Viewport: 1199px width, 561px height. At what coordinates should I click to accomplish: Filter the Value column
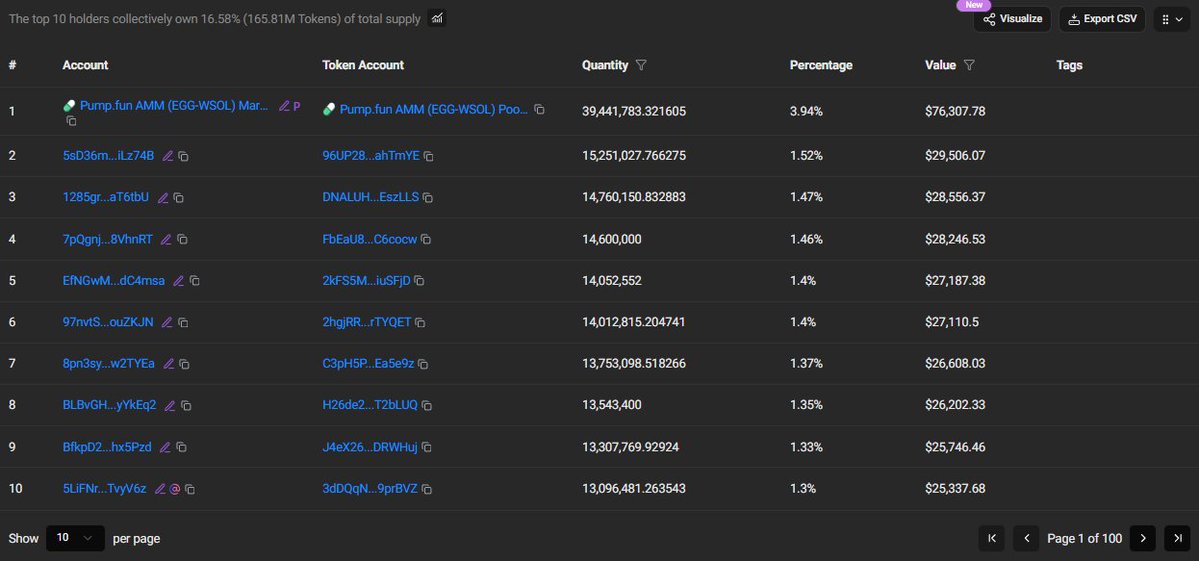pos(969,66)
